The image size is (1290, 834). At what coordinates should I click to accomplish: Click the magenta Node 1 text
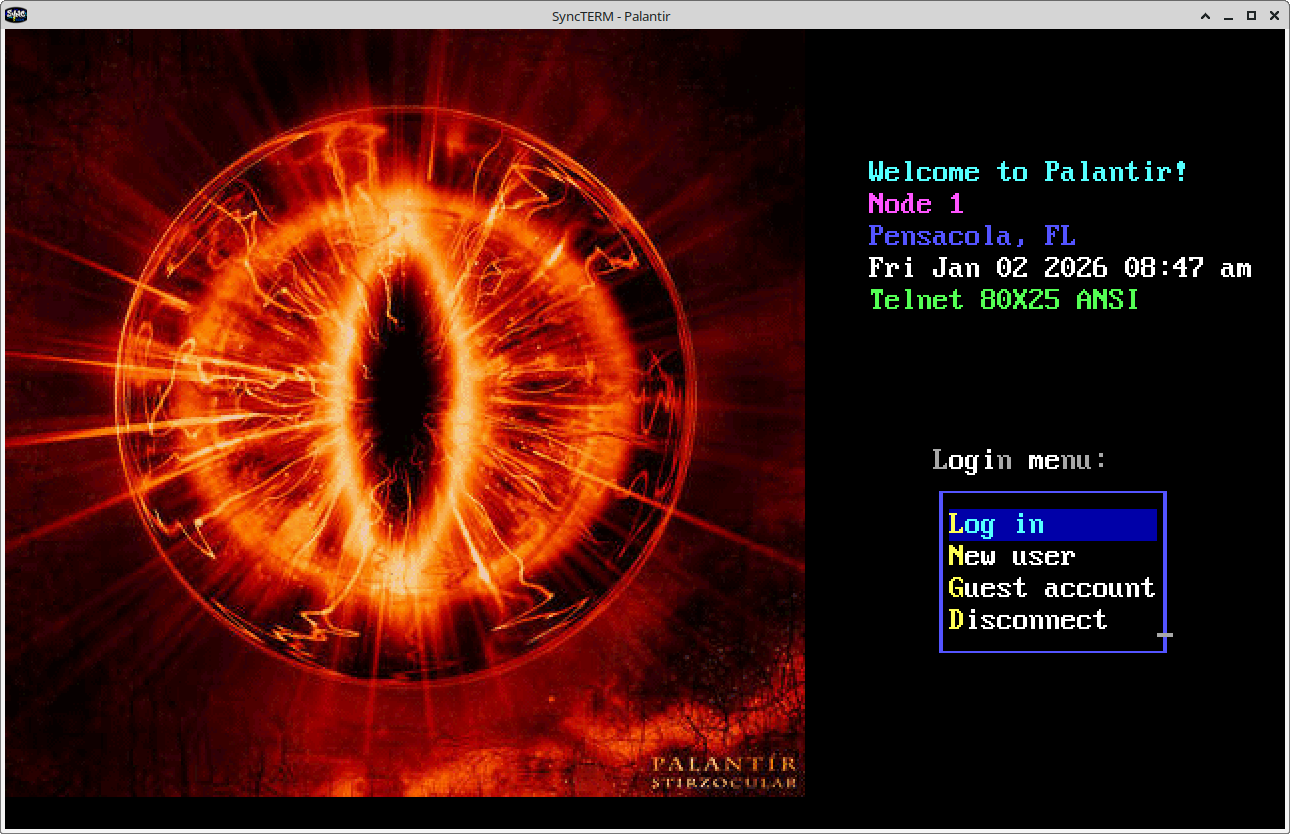point(915,204)
